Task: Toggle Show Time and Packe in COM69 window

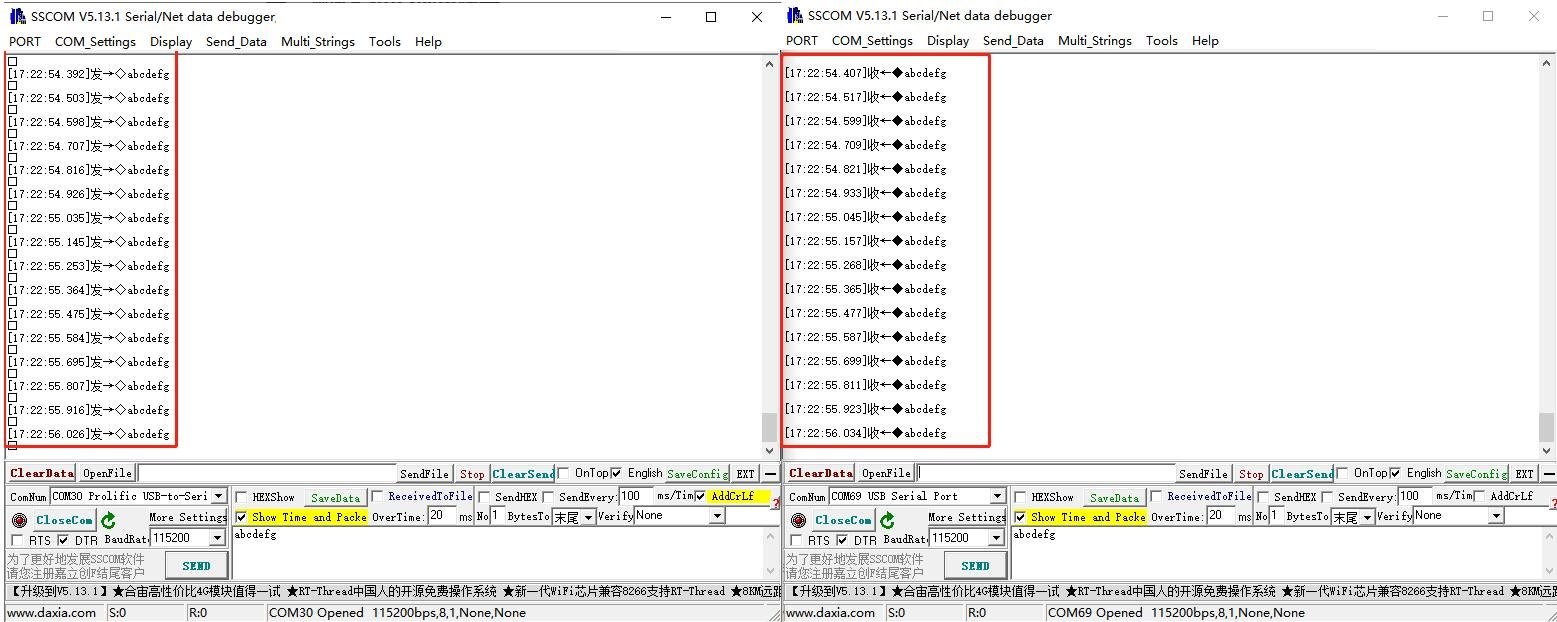Action: coord(1020,517)
